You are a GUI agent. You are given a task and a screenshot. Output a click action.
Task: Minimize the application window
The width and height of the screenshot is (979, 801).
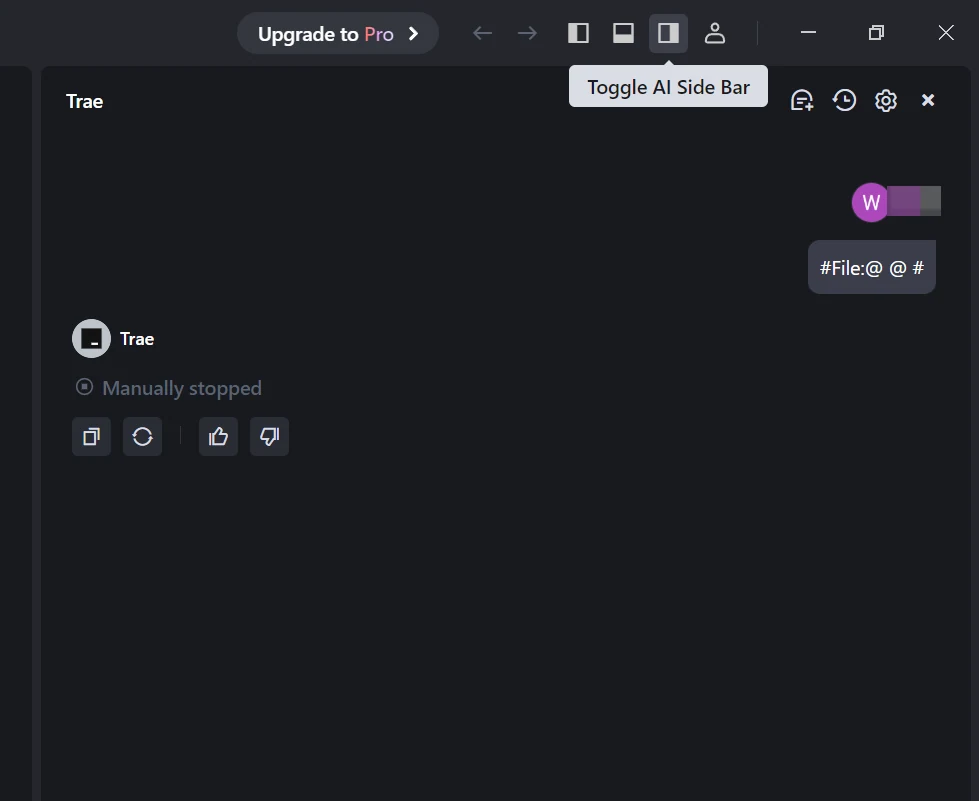pos(809,32)
